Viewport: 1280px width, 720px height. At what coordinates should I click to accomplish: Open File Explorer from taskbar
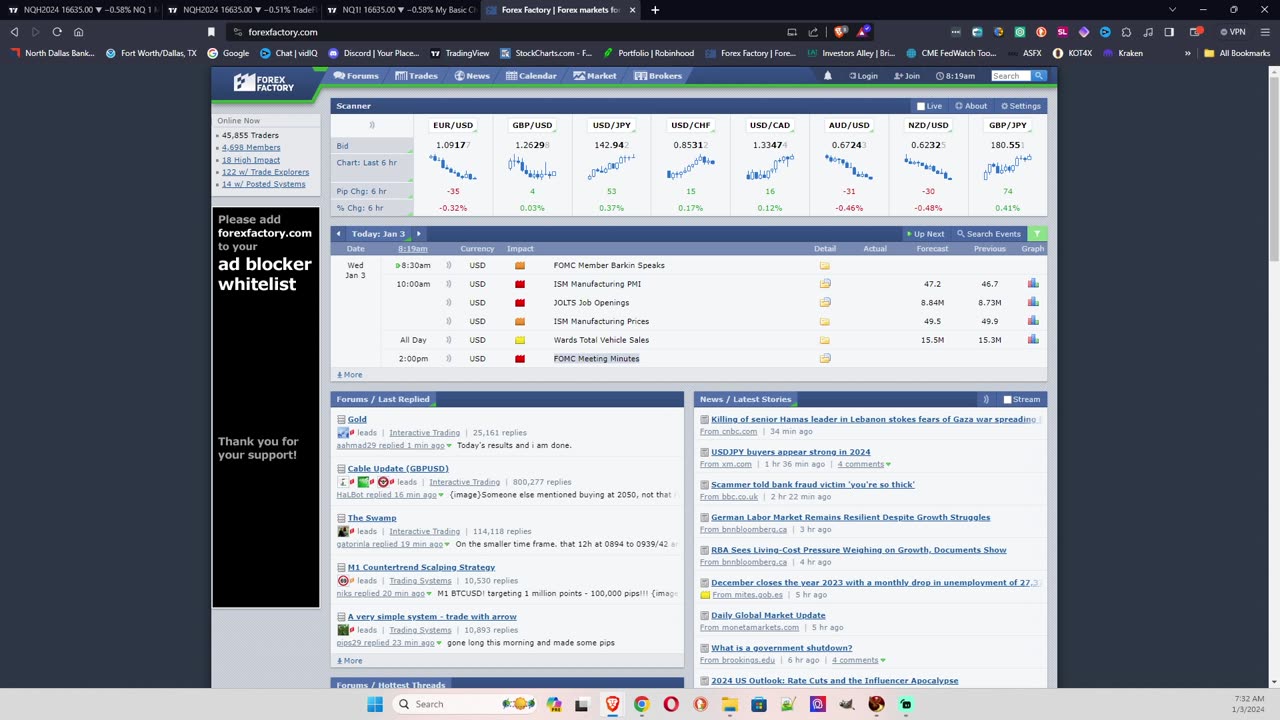[730, 704]
